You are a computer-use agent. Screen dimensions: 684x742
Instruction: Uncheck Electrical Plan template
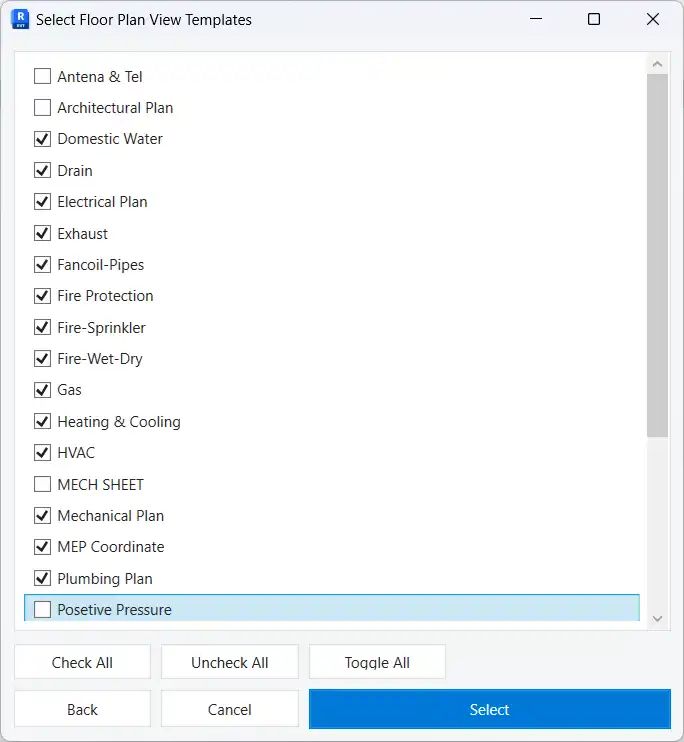[x=42, y=202]
